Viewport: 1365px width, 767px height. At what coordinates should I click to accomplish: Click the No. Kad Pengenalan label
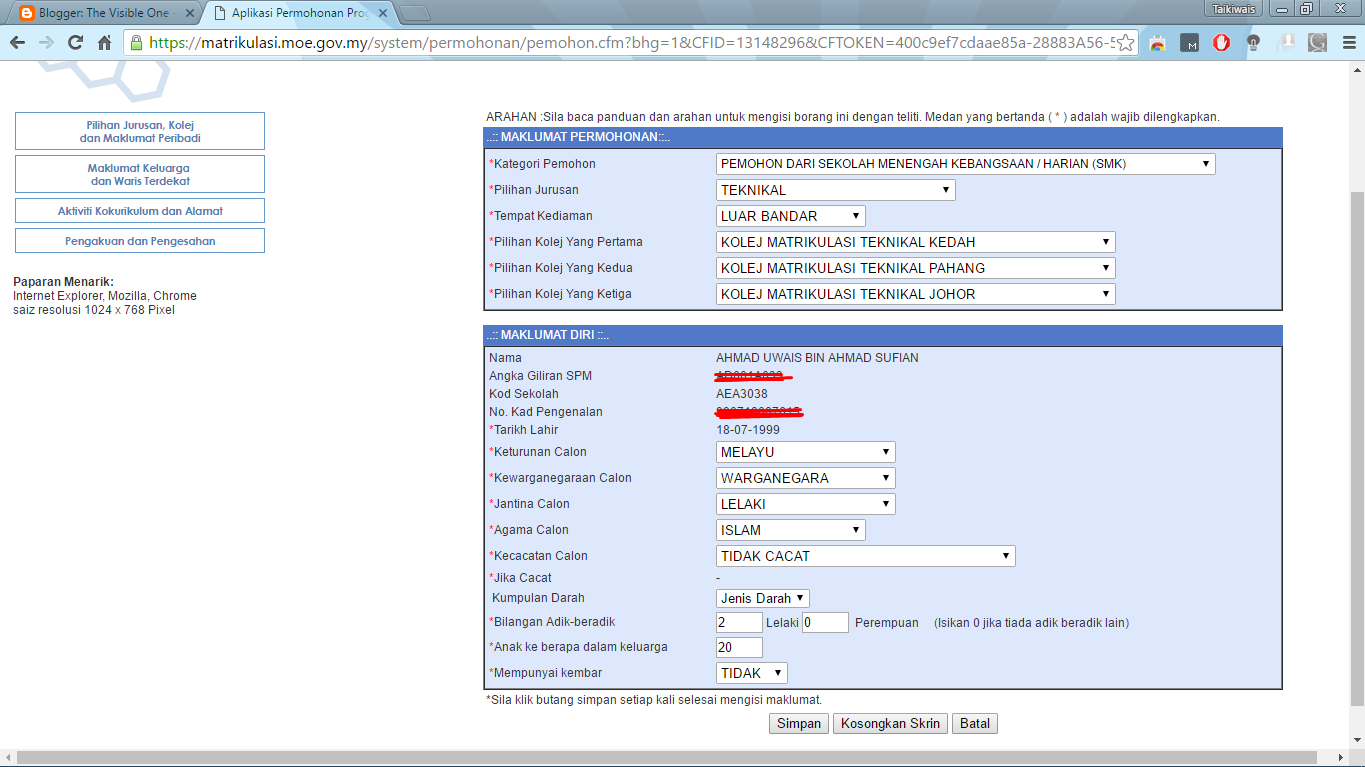pyautogui.click(x=546, y=412)
